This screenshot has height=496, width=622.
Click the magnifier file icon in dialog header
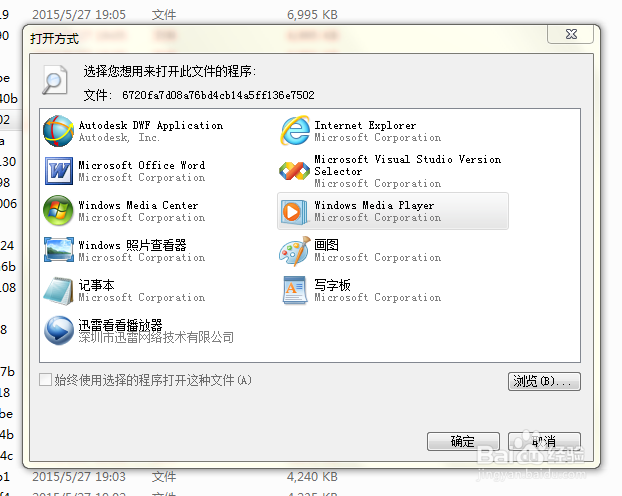55,79
